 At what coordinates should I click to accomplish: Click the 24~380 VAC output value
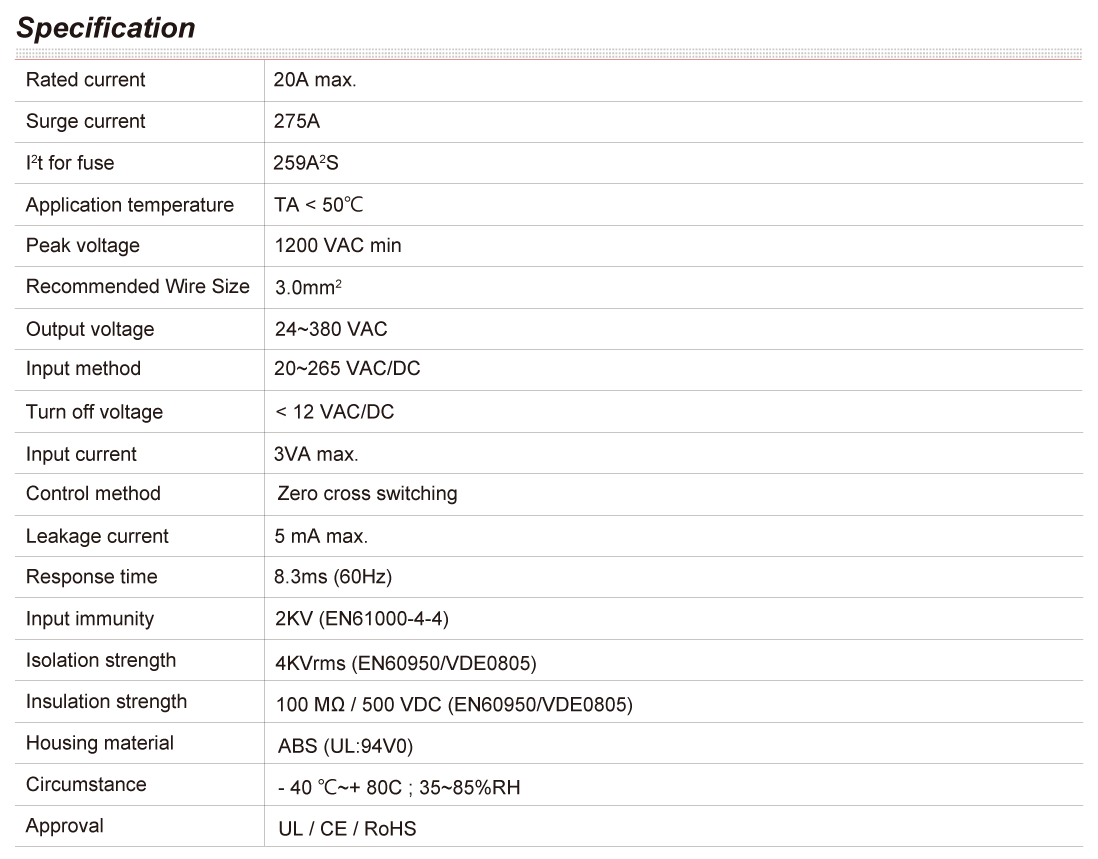click(x=331, y=329)
